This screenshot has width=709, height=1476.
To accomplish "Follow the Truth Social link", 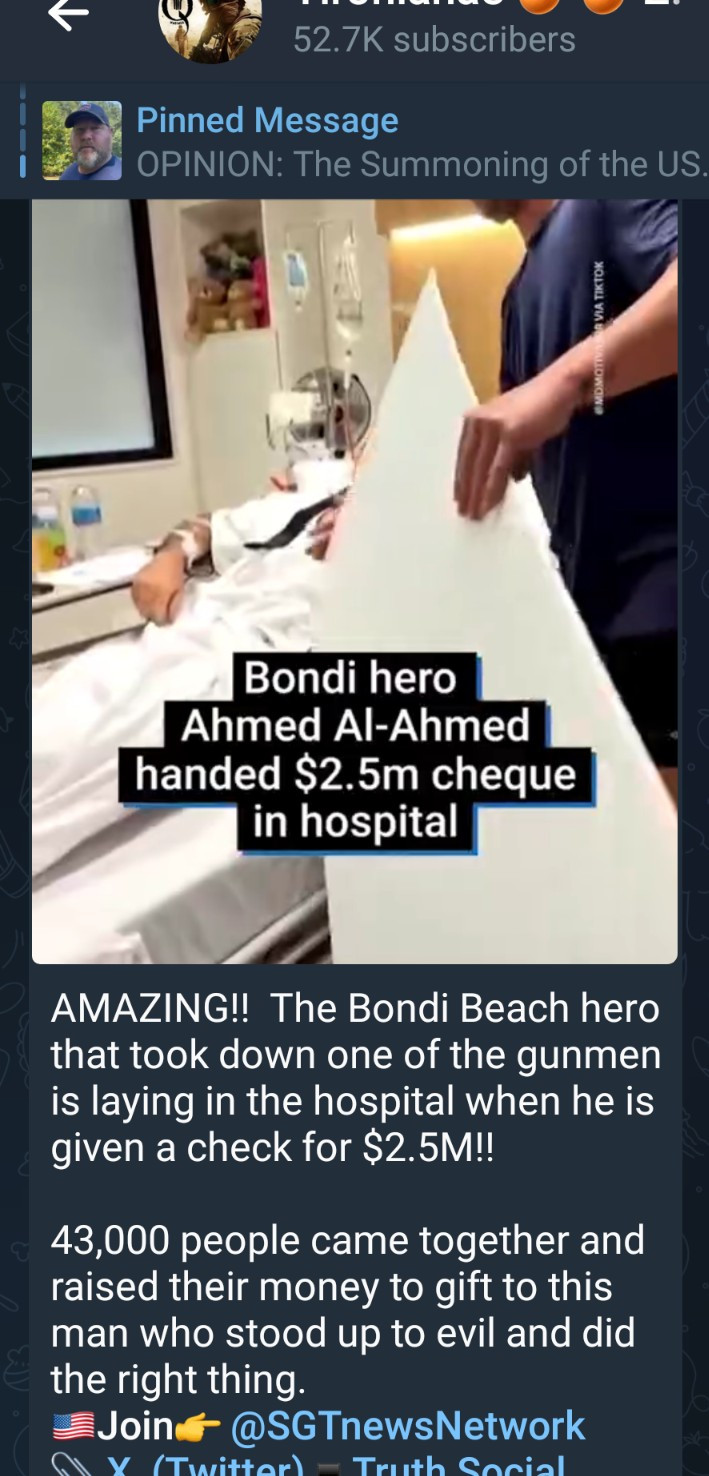I will (458, 1466).
